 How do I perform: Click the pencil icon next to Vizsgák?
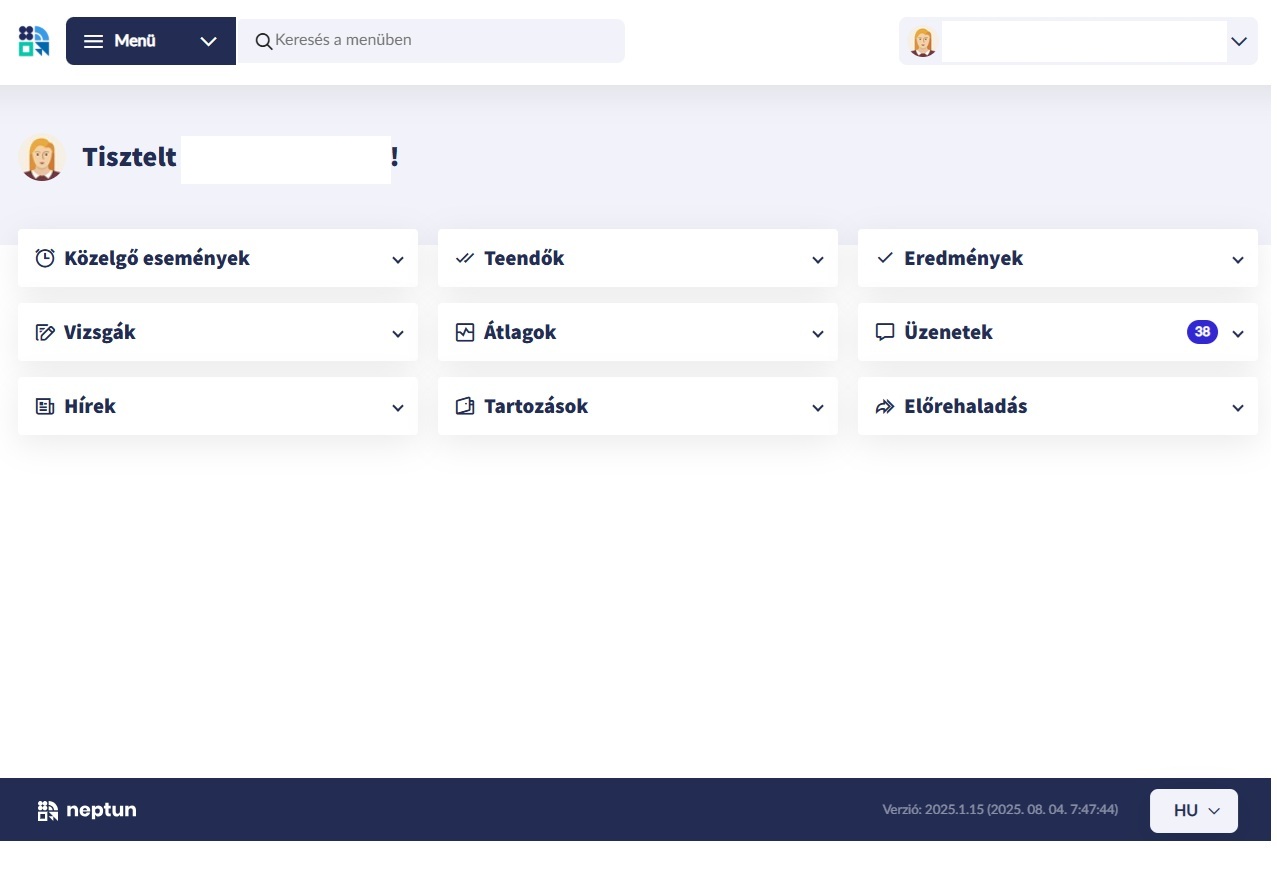pos(45,333)
